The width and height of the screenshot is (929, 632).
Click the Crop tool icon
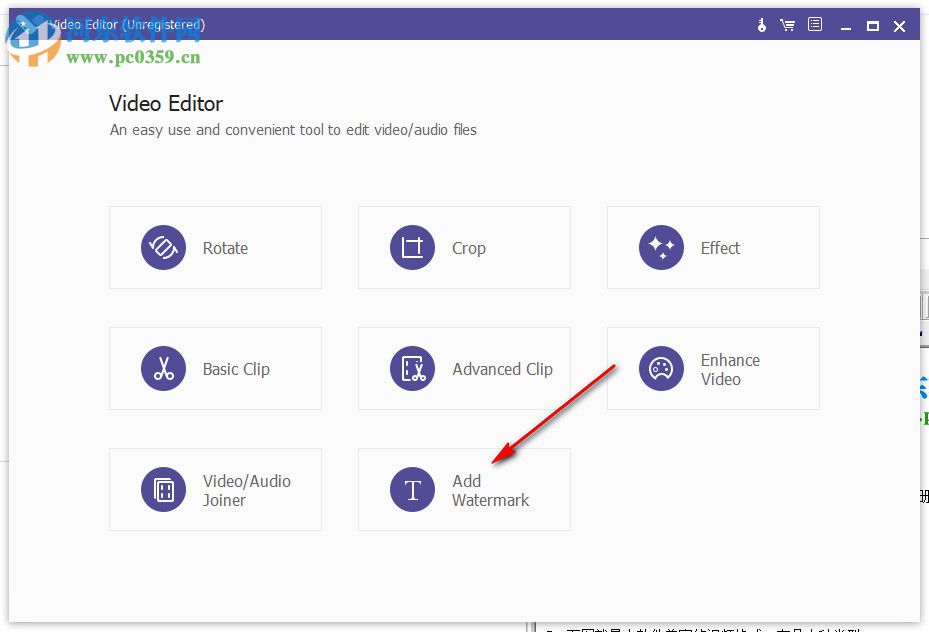(x=412, y=247)
